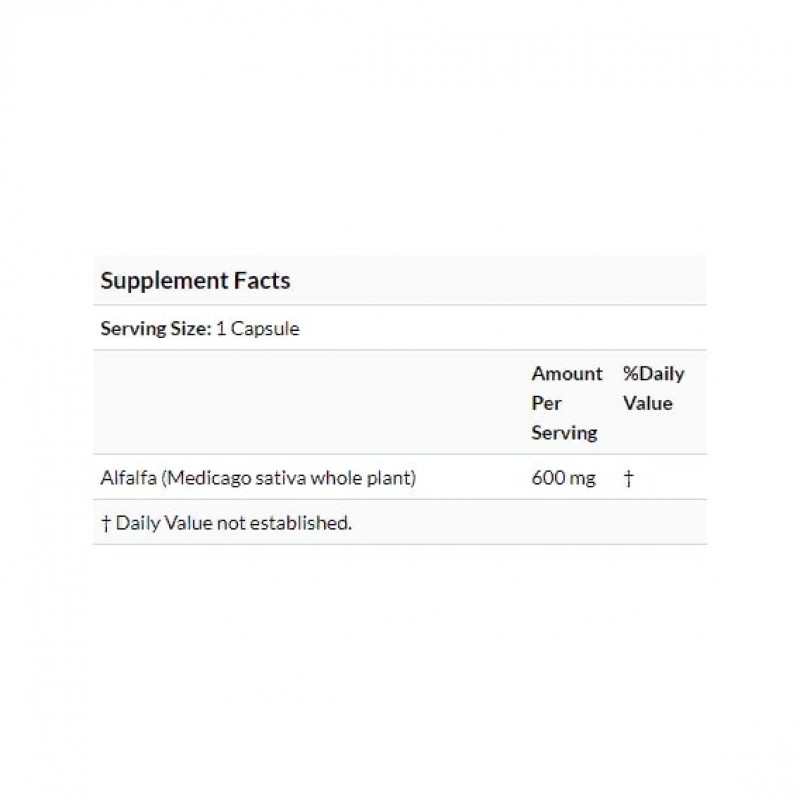Click the word "Capsule" in serving row
Viewport: 800px width, 800px height.
pos(264,328)
